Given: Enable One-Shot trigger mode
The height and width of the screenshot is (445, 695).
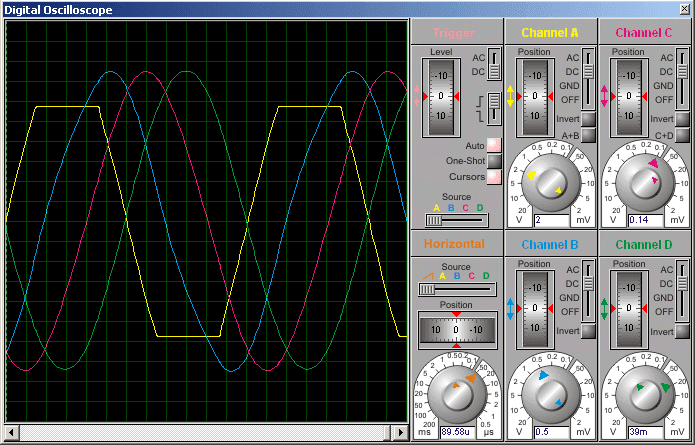Looking at the screenshot, I should (x=494, y=161).
